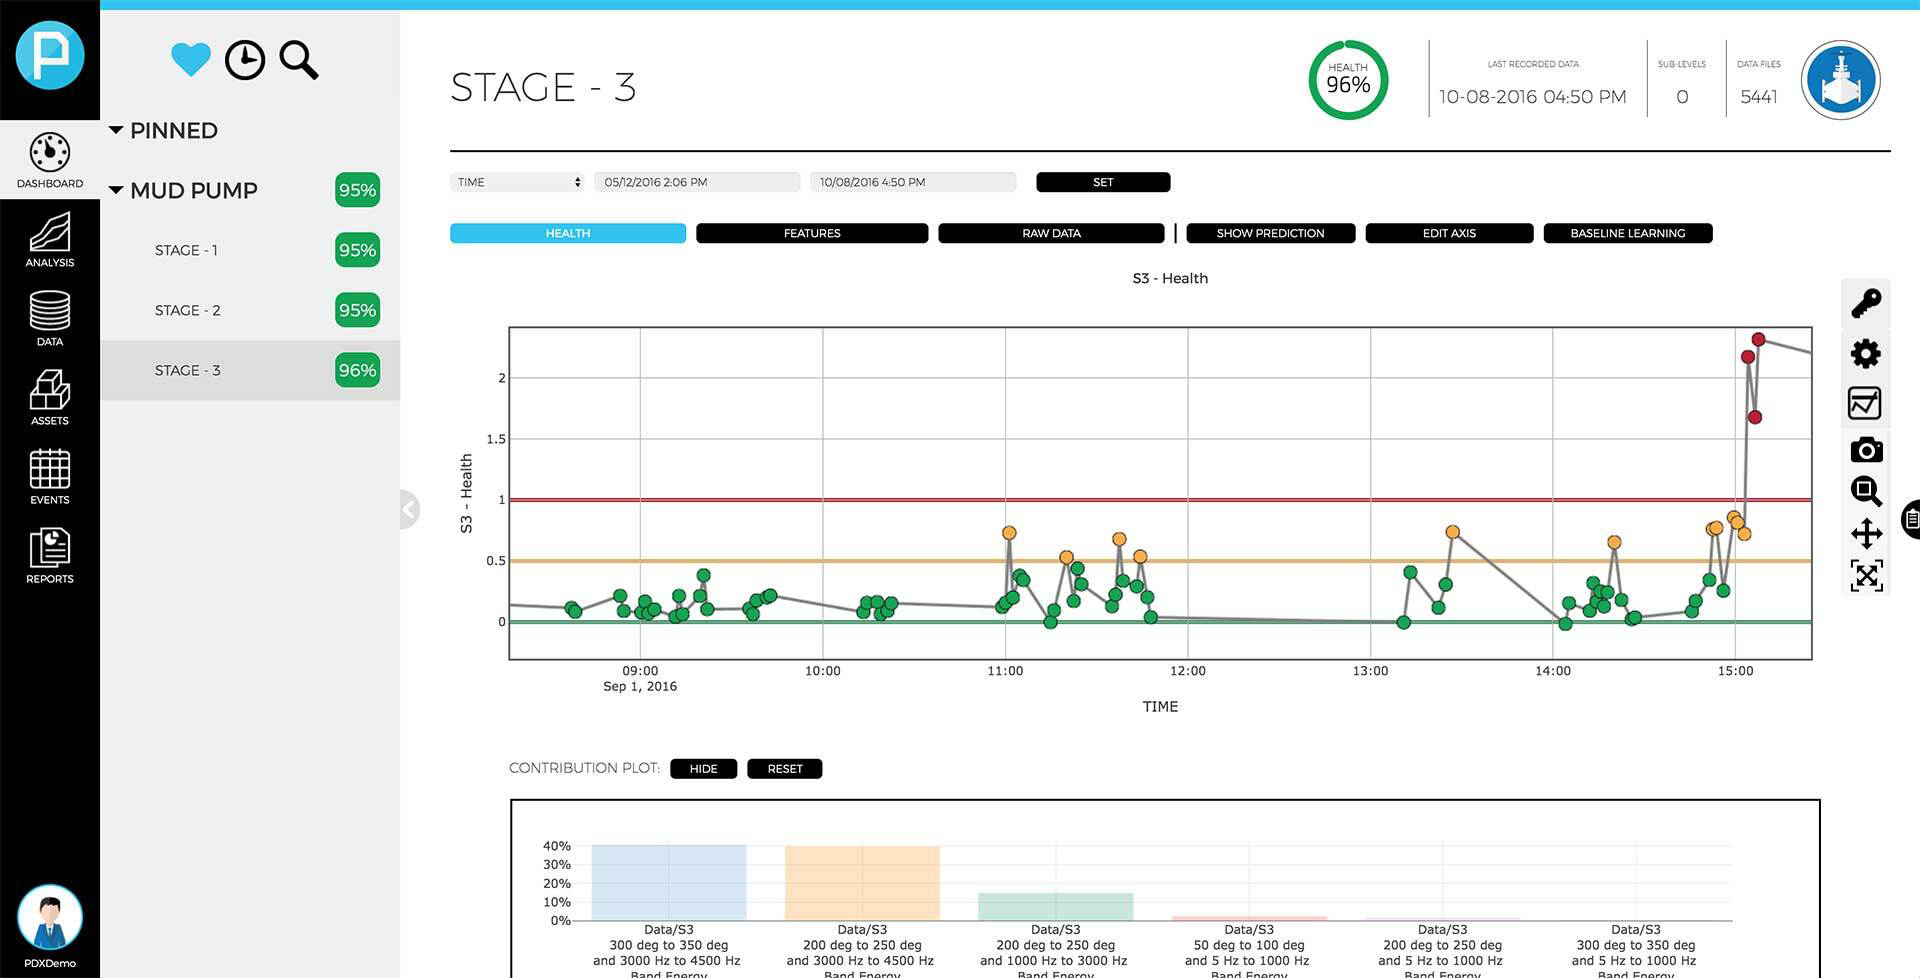
Task: Switch to the Features tab
Action: [x=811, y=233]
